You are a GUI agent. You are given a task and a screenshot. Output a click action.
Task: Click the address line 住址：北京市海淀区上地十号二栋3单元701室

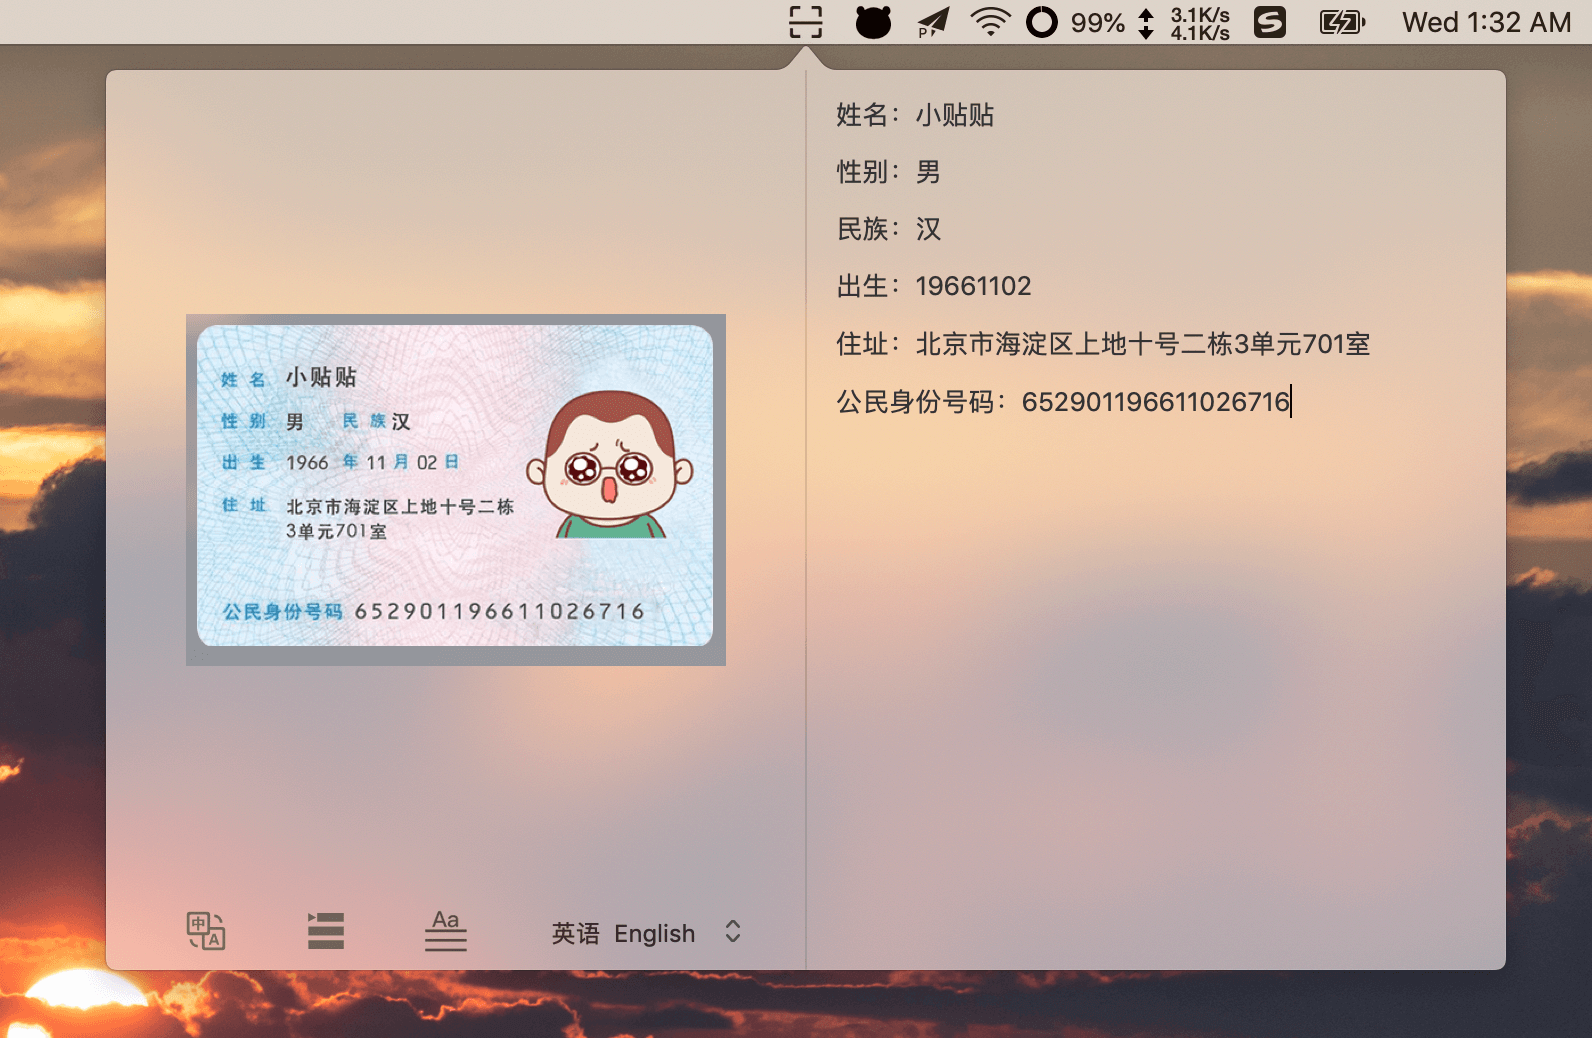1103,344
